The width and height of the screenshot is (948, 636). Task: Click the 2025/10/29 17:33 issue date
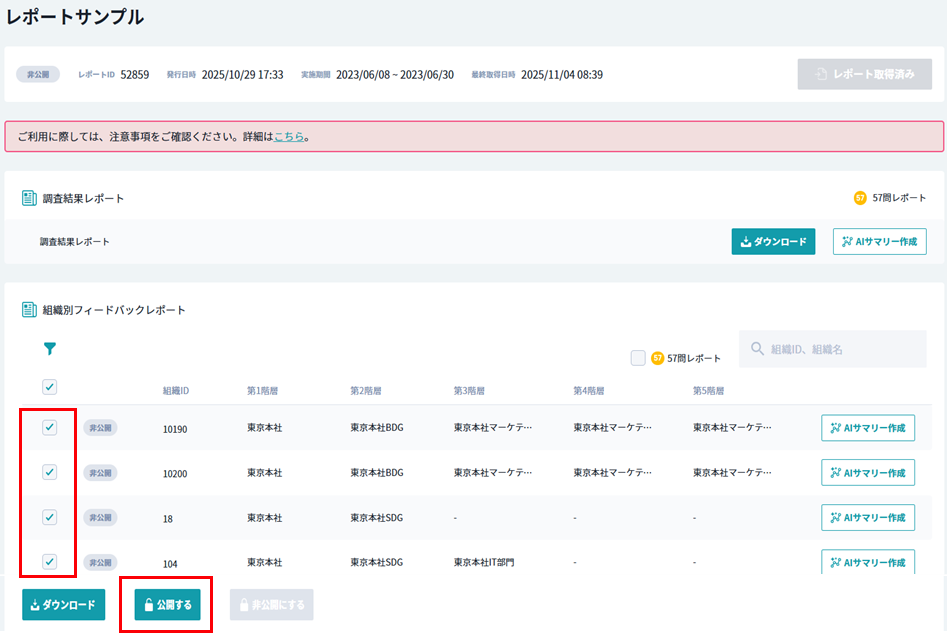click(242, 74)
